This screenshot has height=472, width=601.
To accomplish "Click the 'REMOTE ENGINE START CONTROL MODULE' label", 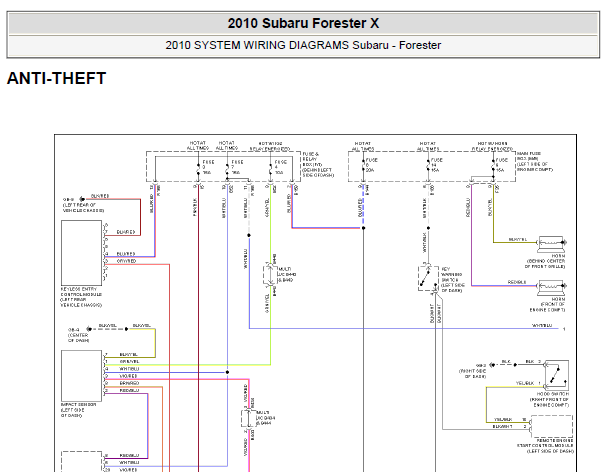I will (545, 446).
